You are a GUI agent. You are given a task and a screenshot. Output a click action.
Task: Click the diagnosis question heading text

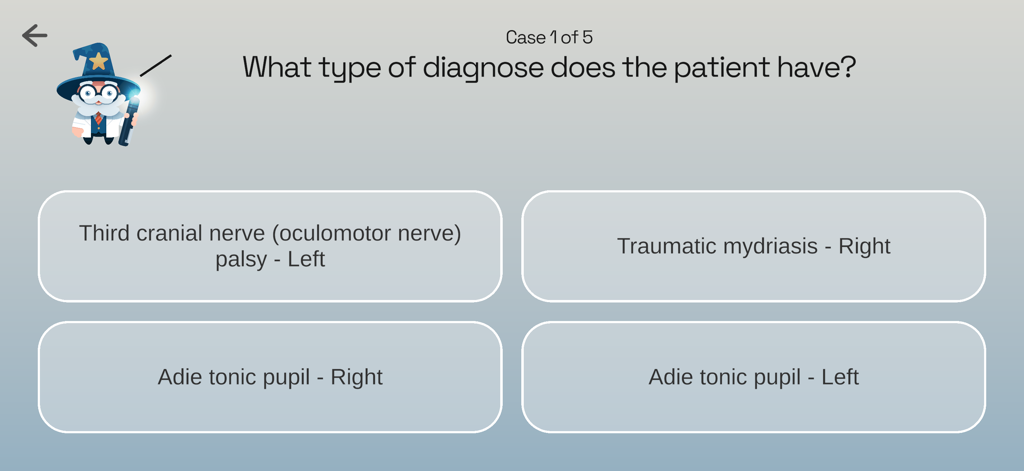[549, 68]
